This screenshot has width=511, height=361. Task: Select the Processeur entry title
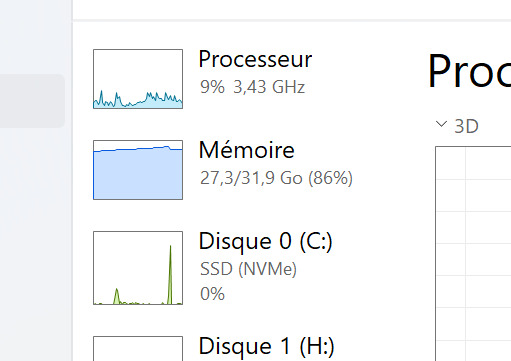click(255, 60)
